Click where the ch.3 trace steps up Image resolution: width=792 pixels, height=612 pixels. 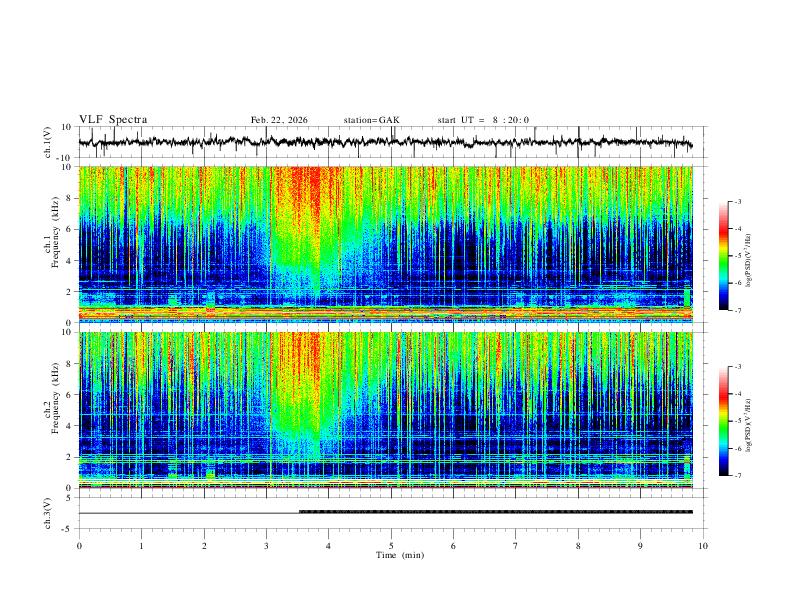pos(300,512)
